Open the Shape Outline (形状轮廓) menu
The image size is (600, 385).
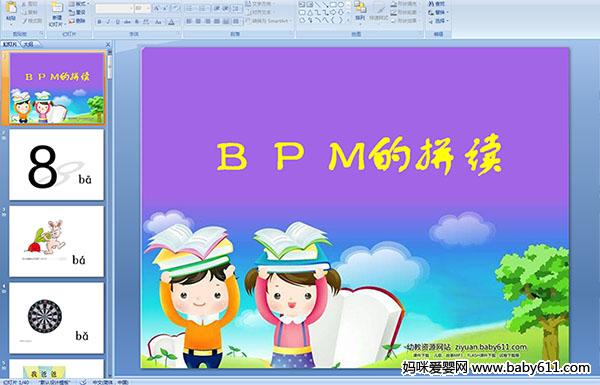pos(405,12)
